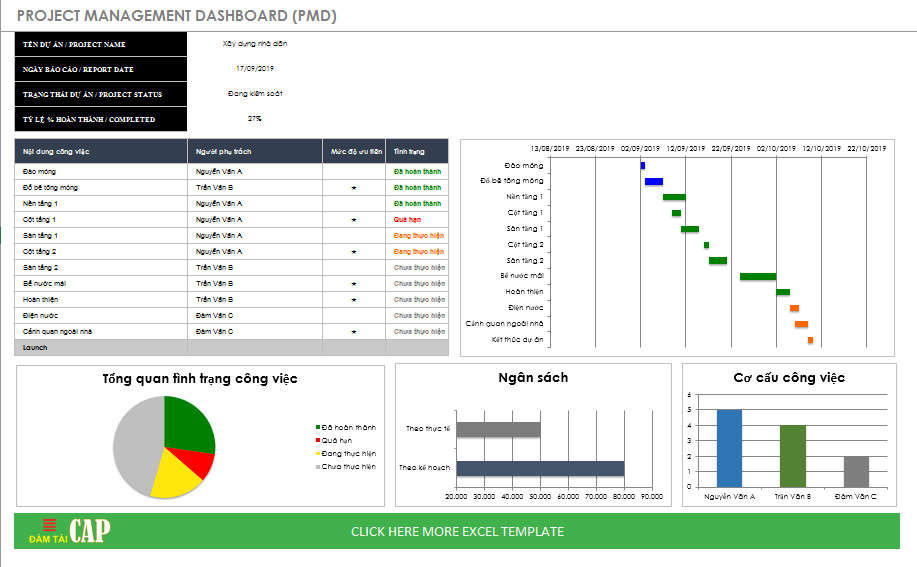Click the blue Nguyễn Văn A chart column
Screen dimensions: 917x567
click(729, 447)
